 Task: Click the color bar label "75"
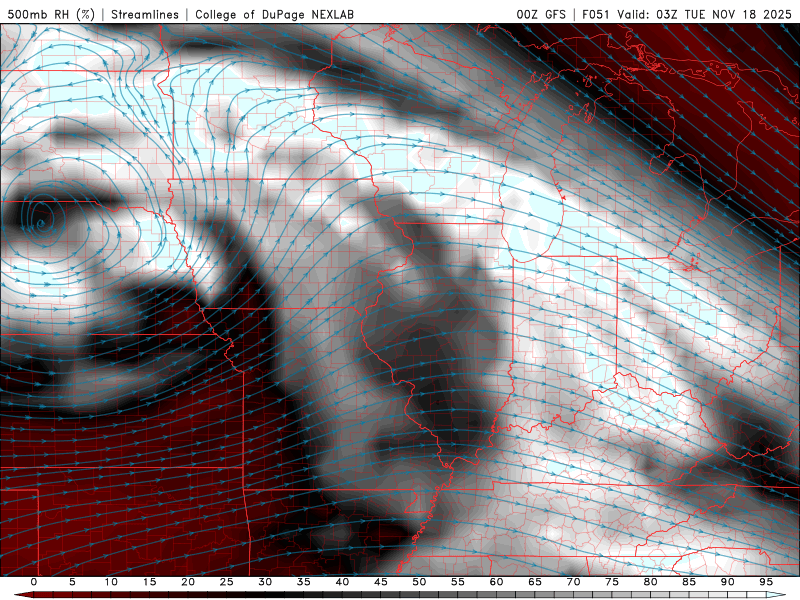pos(612,582)
